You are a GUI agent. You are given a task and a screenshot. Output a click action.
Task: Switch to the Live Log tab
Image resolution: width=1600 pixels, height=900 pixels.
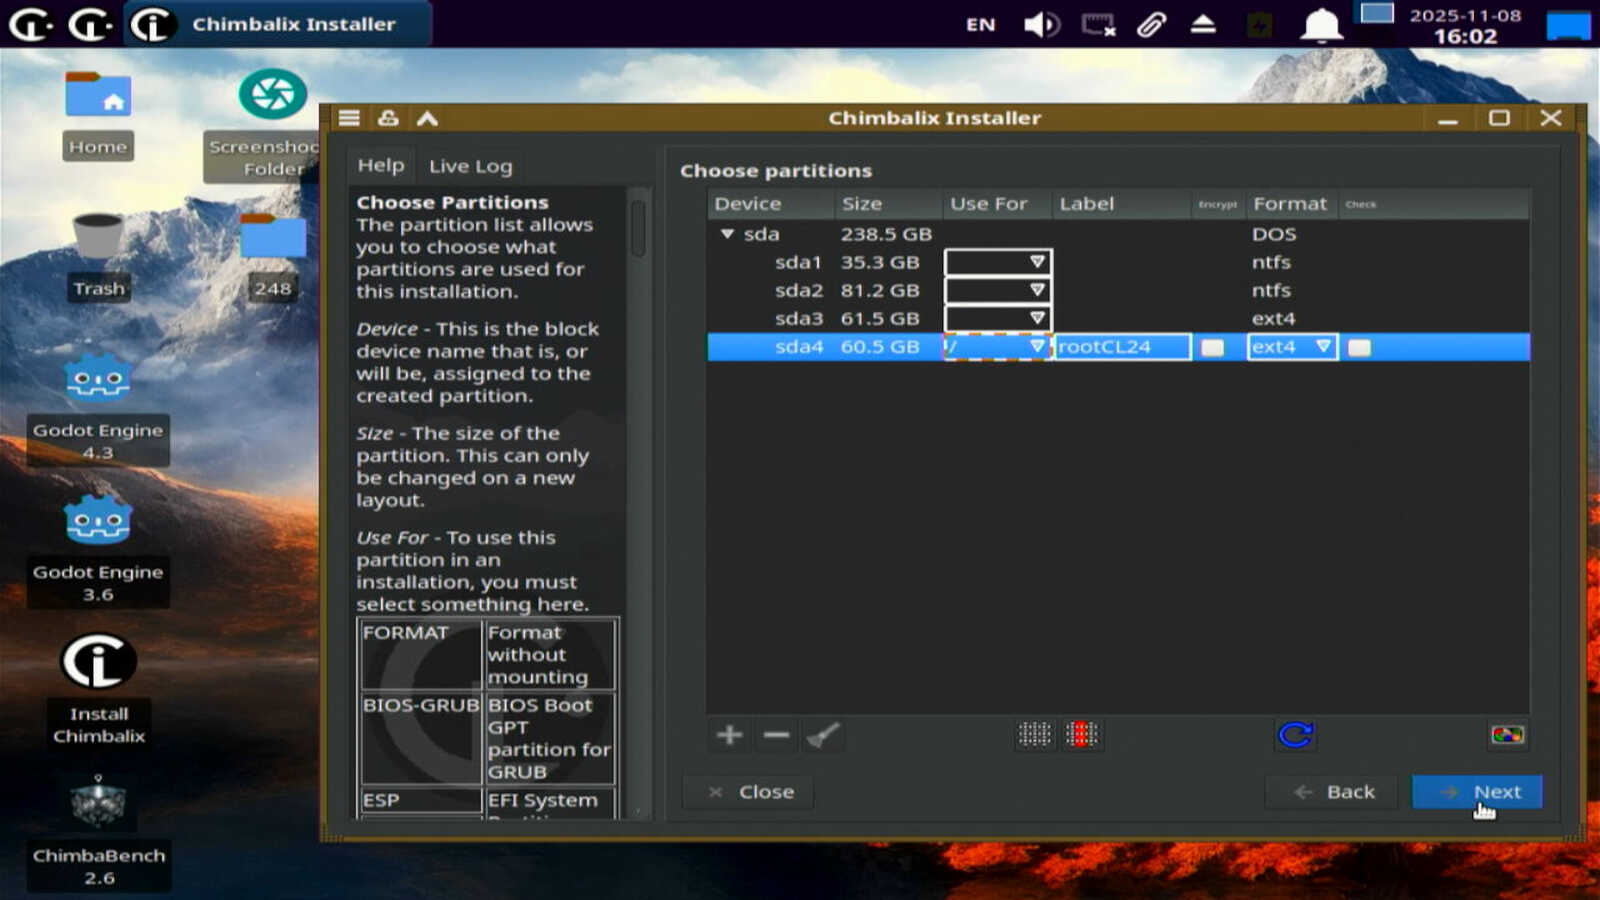471,166
